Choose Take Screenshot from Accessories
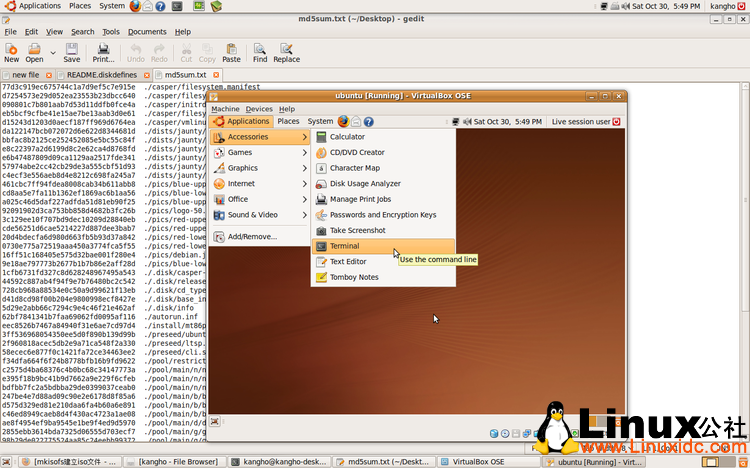This screenshot has width=750, height=468. [x=383, y=230]
